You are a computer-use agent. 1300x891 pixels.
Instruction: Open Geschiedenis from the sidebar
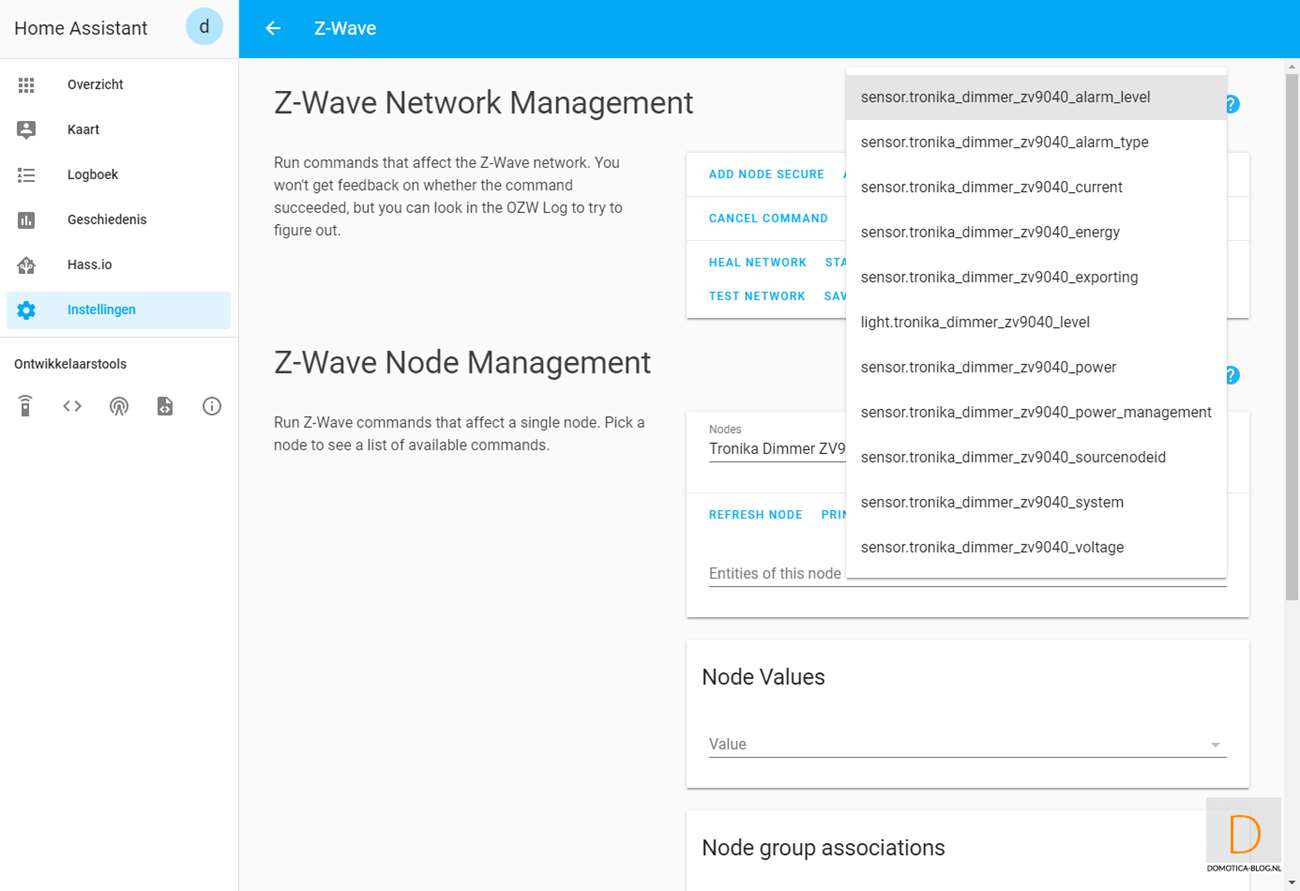click(x=106, y=220)
